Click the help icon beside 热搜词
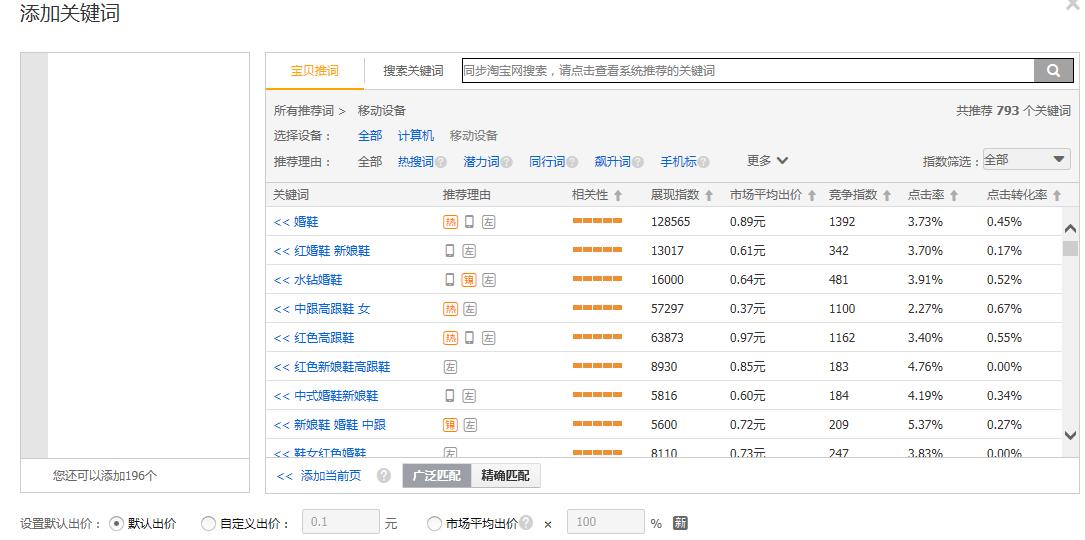This screenshot has height=540, width=1085. [x=441, y=162]
